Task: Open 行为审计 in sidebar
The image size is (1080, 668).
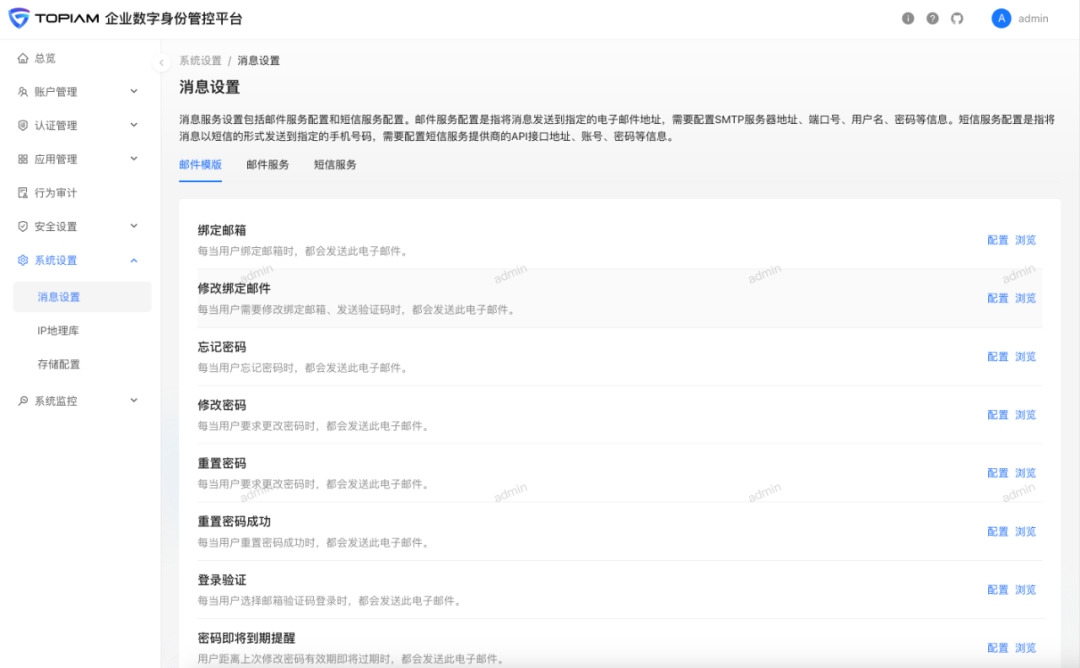Action: (55, 193)
